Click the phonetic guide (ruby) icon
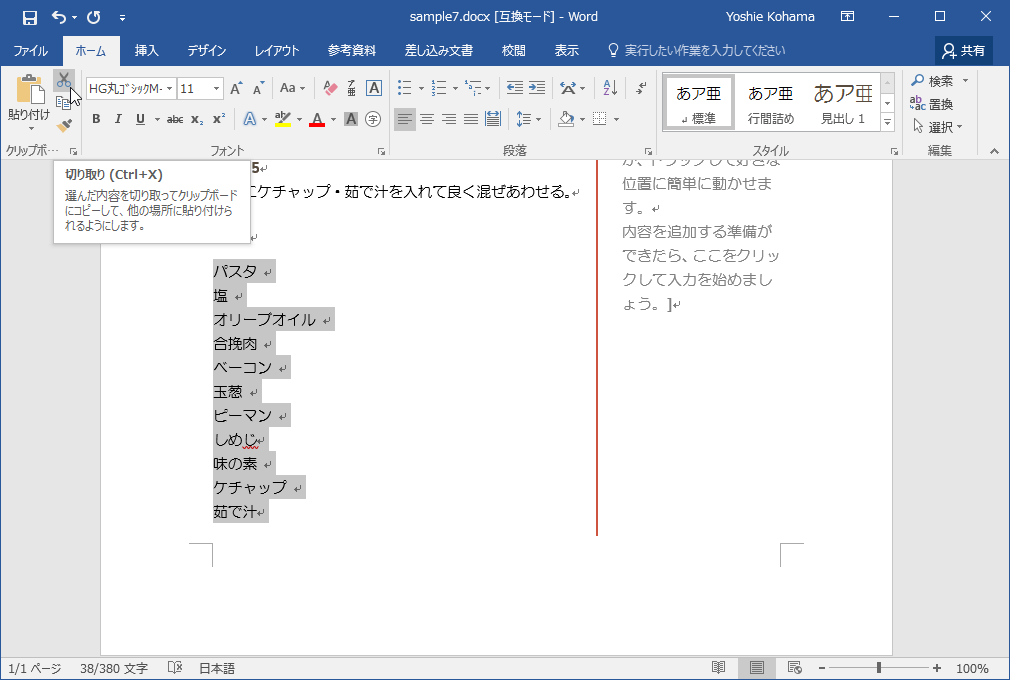This screenshot has width=1010, height=680. [352, 88]
